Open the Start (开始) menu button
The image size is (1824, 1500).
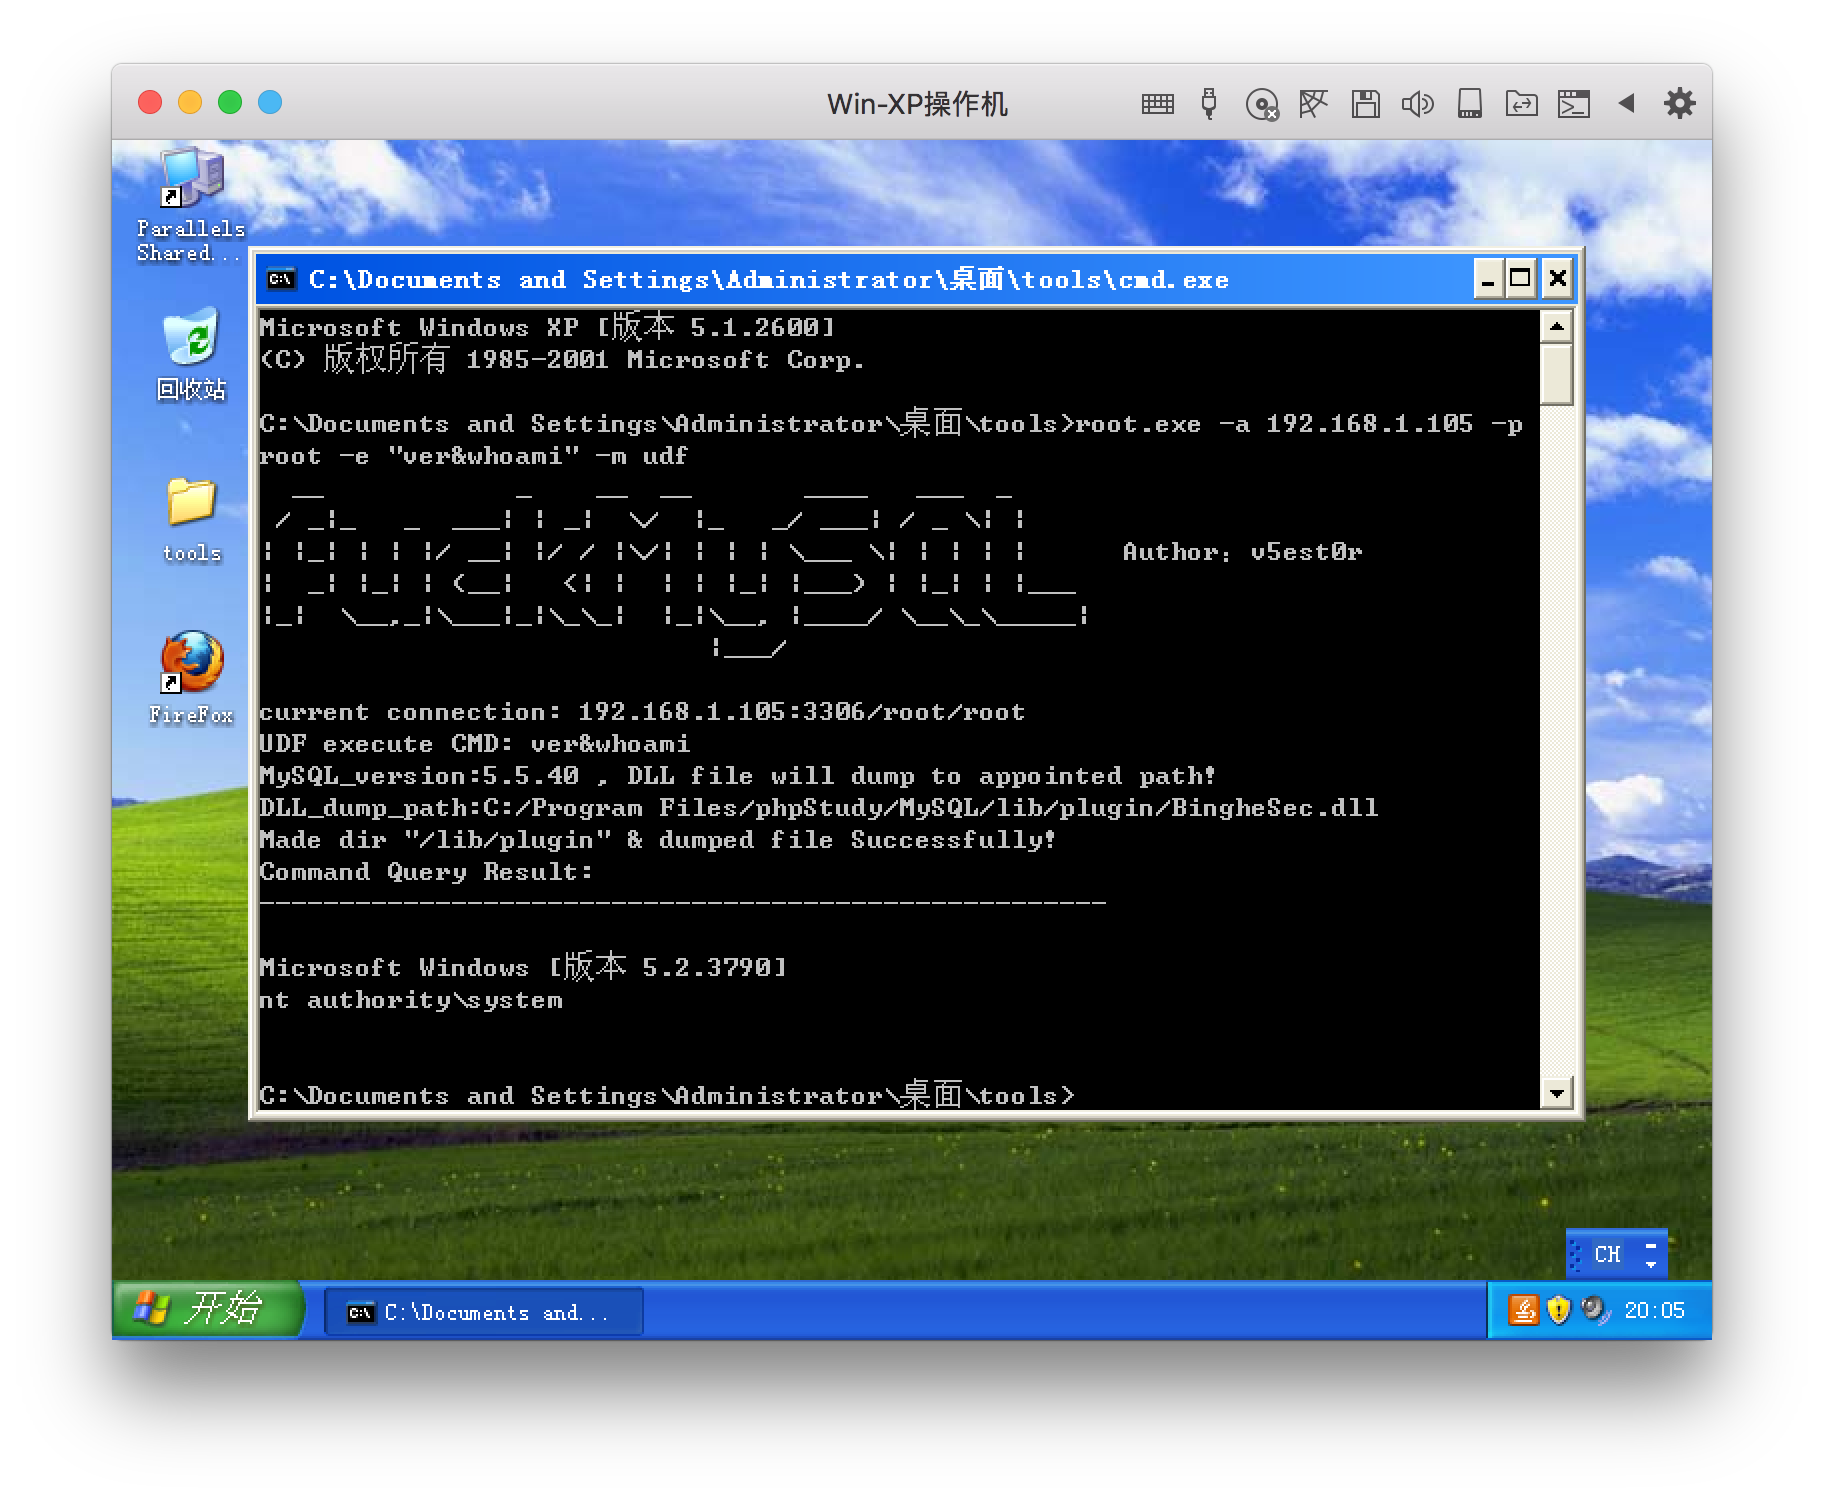[206, 1309]
